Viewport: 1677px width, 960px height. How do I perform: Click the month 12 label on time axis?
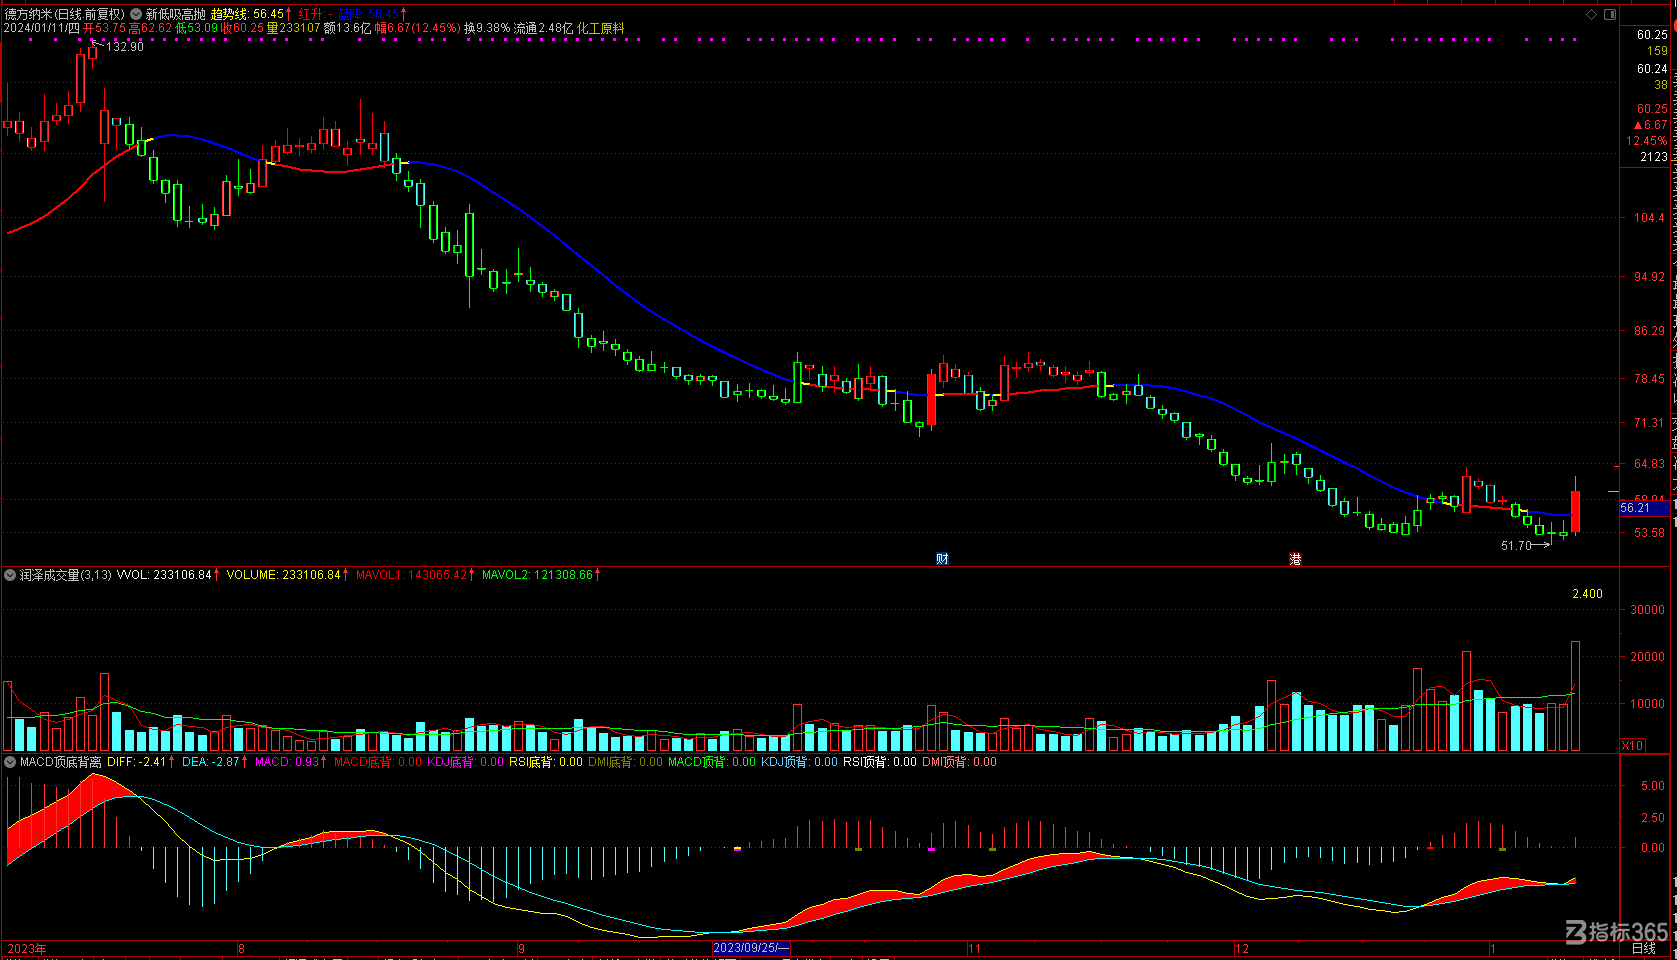pyautogui.click(x=1241, y=948)
